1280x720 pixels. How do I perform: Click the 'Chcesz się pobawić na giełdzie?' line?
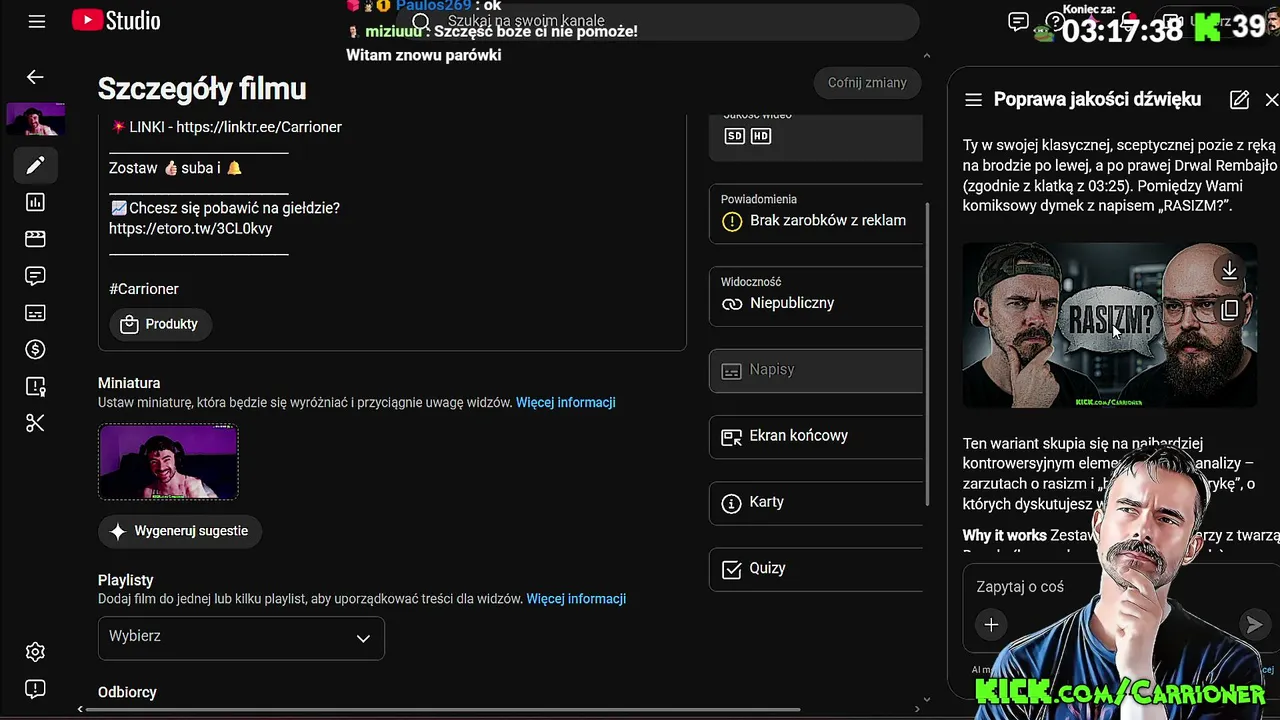(x=225, y=208)
